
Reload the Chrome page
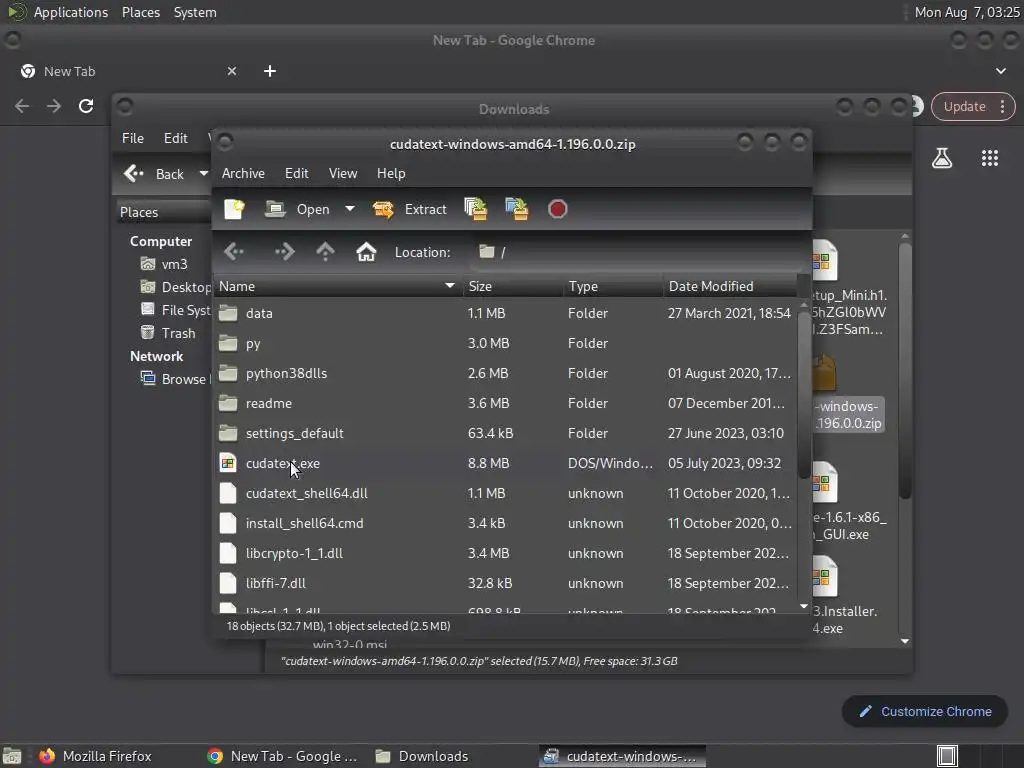point(86,106)
